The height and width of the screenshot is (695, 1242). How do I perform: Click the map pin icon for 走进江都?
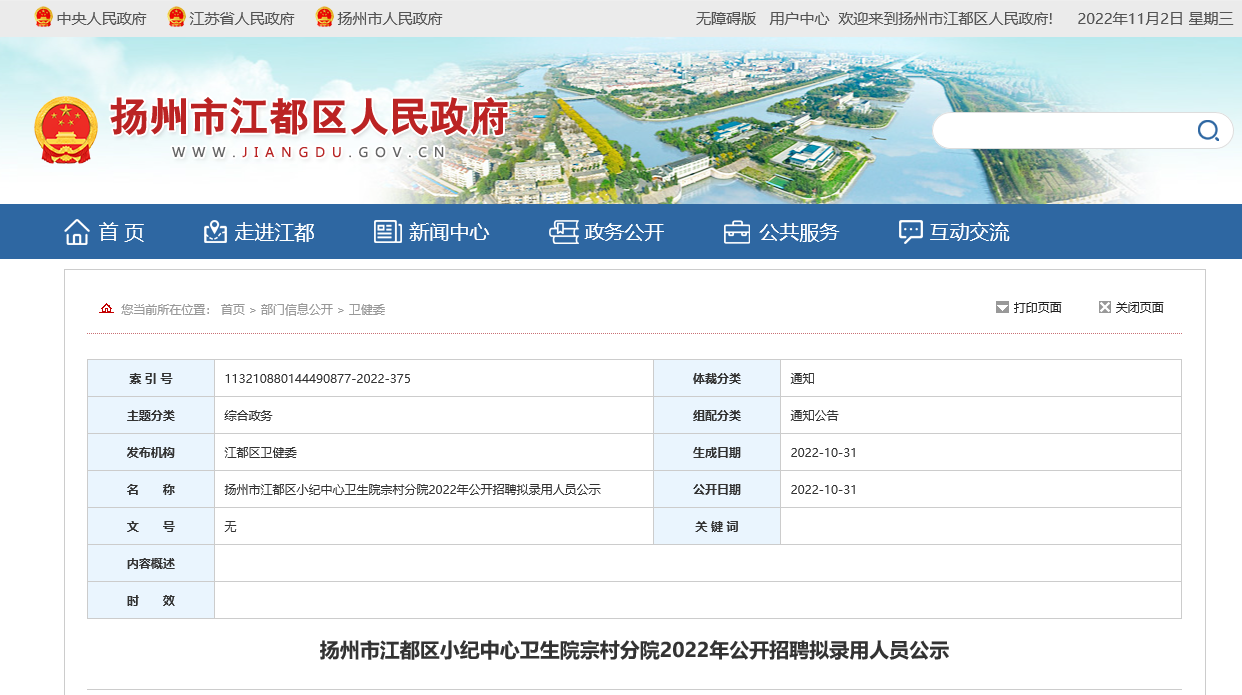click(x=215, y=232)
